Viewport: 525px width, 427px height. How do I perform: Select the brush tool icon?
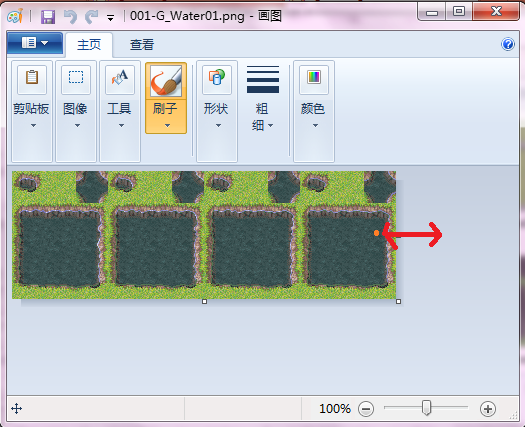point(166,81)
